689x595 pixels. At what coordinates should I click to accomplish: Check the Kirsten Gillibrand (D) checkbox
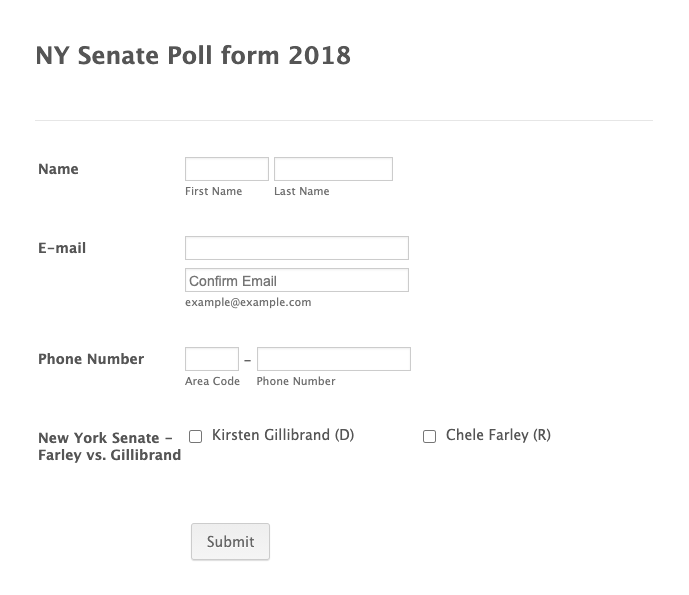[x=196, y=436]
